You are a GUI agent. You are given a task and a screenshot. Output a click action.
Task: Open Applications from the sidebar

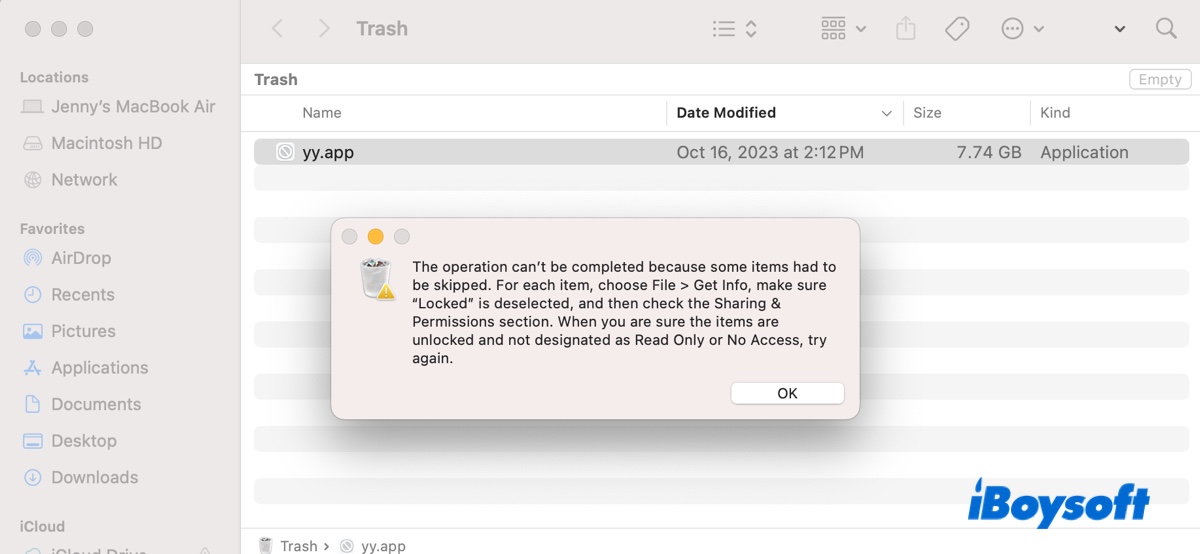[99, 368]
